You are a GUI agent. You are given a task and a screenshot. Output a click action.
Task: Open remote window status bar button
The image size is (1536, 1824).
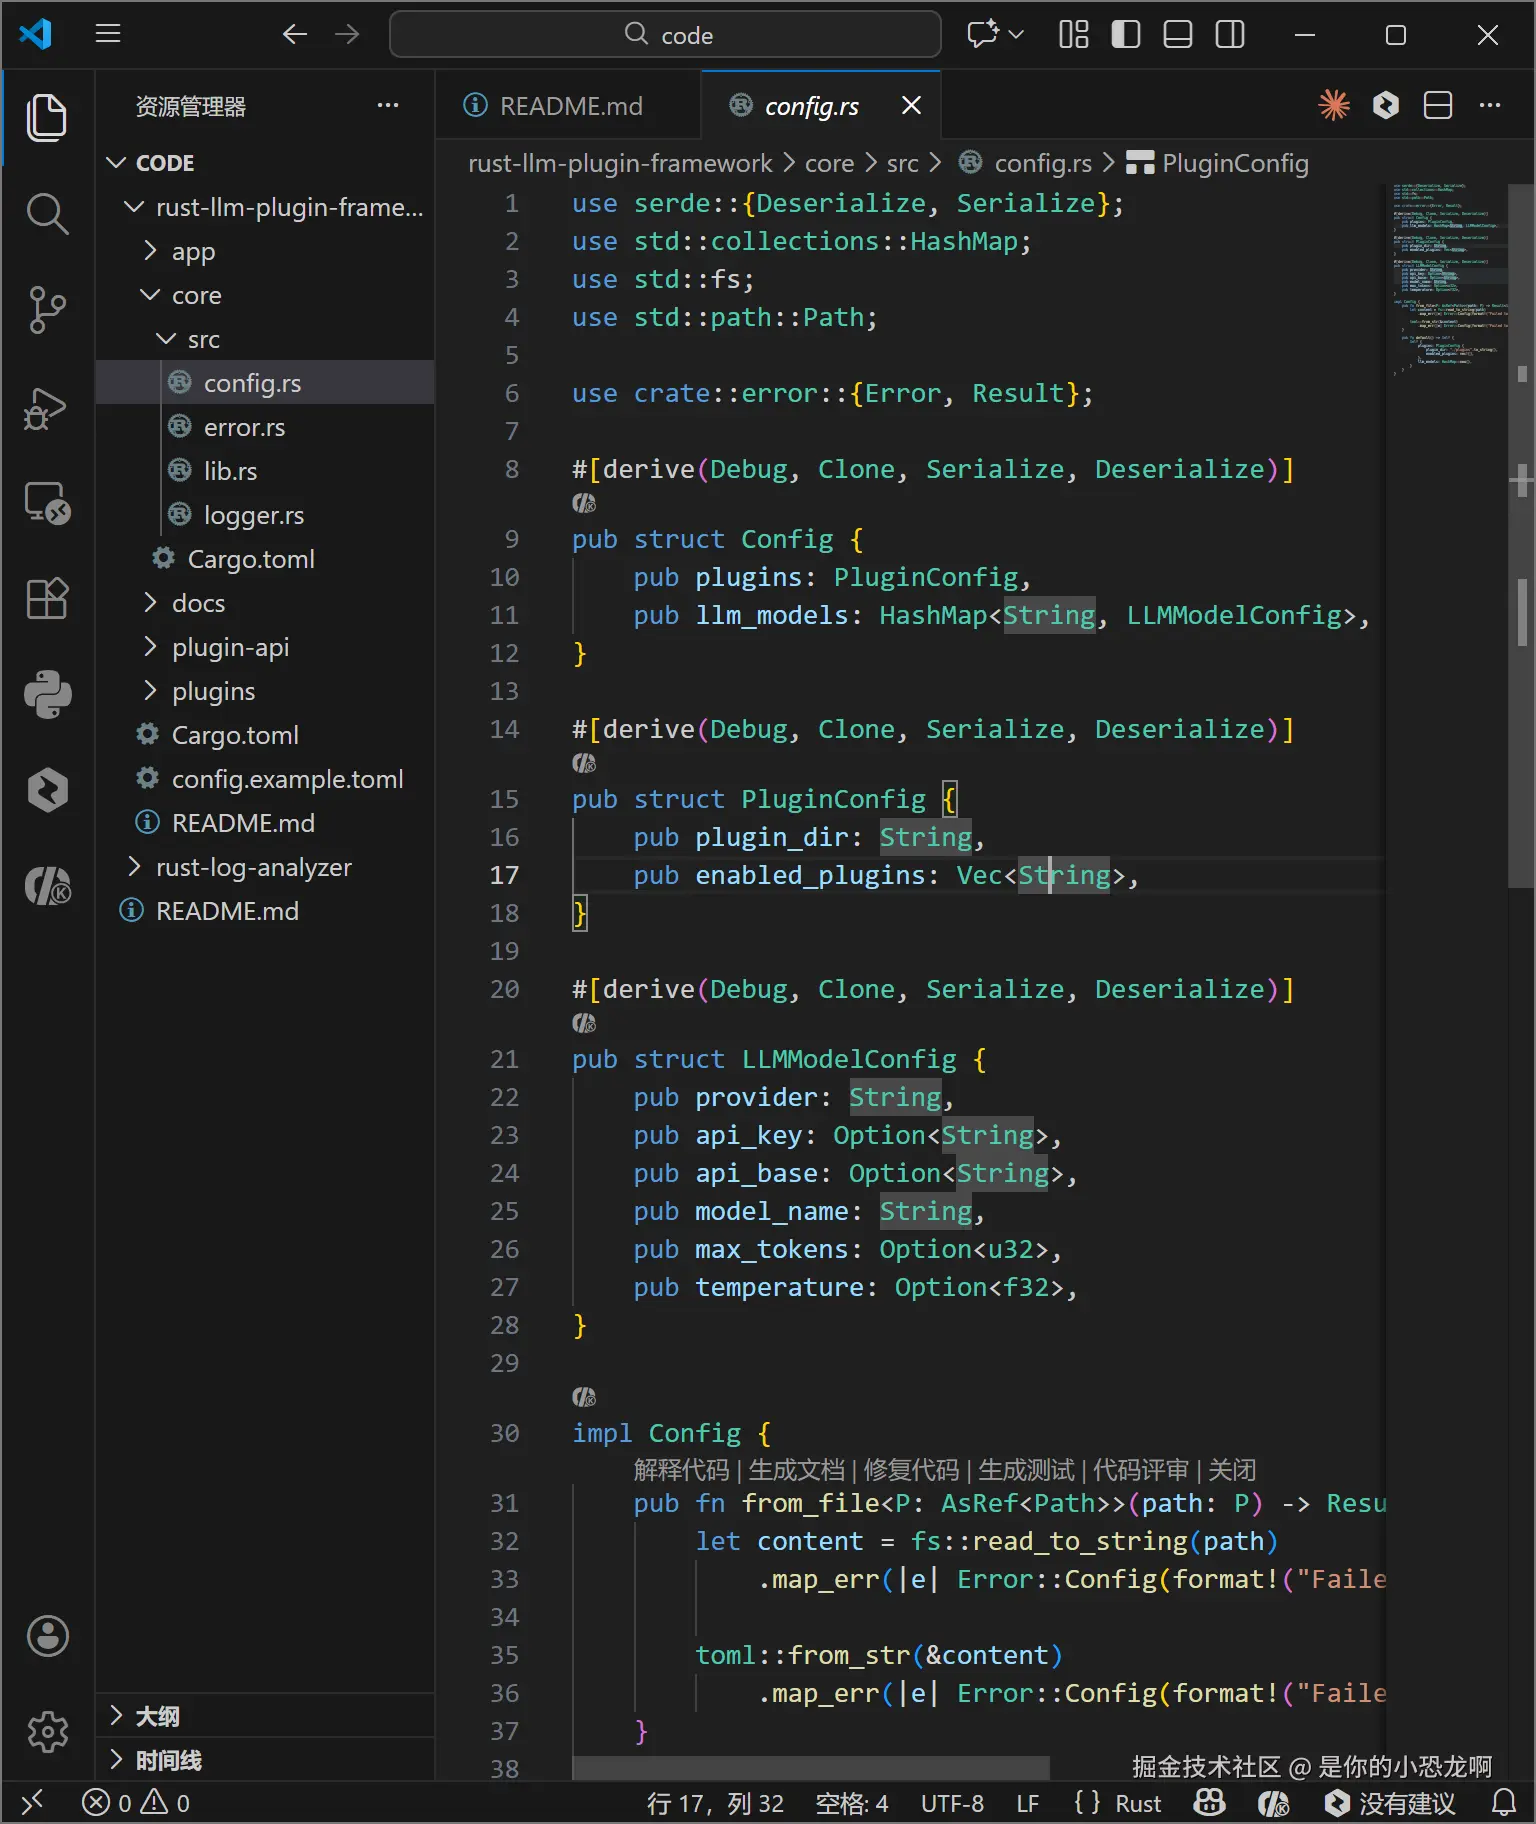32,1802
